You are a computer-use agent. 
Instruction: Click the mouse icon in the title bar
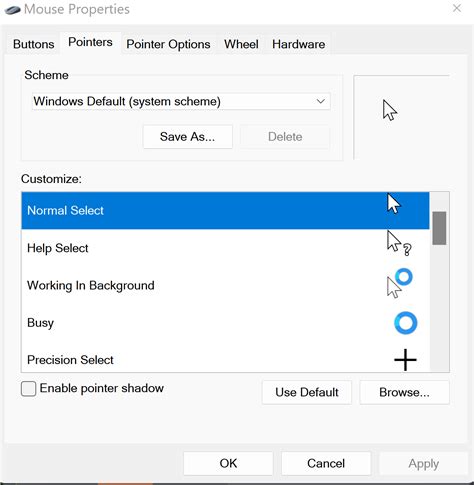13,10
